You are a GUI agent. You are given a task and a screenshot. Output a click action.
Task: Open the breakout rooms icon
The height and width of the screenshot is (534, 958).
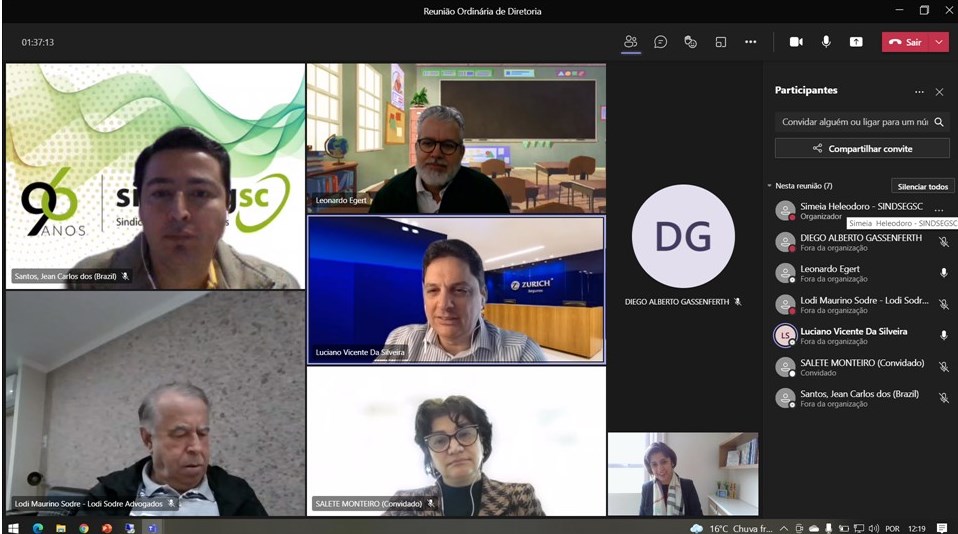(720, 42)
